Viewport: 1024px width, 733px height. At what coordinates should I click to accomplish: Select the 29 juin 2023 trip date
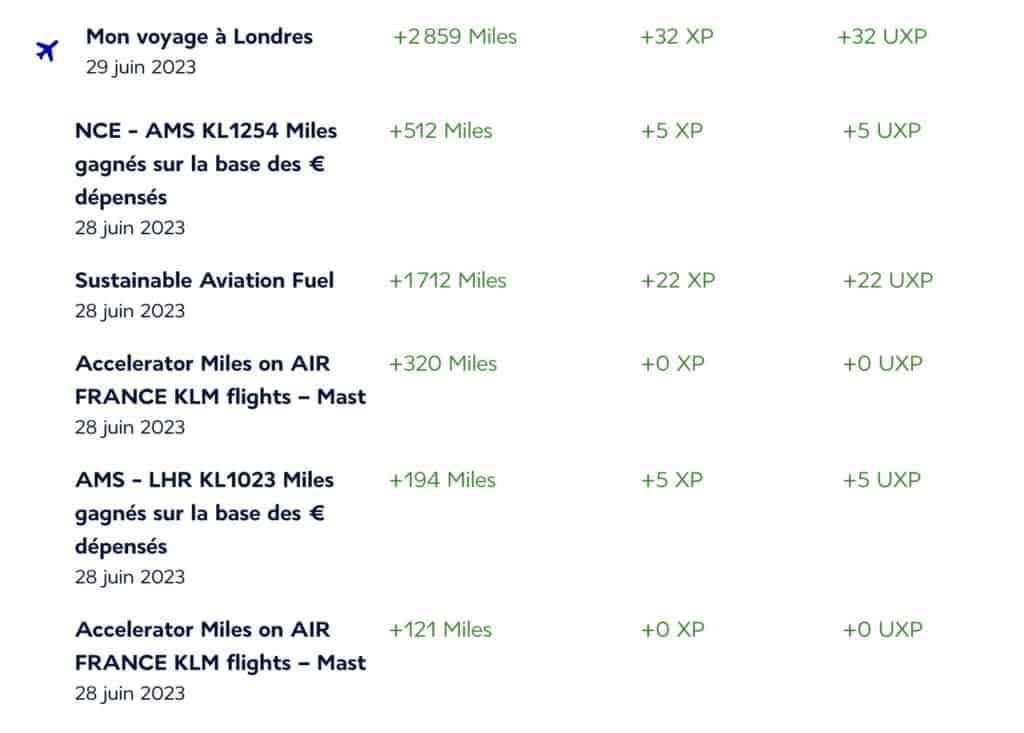[x=140, y=68]
